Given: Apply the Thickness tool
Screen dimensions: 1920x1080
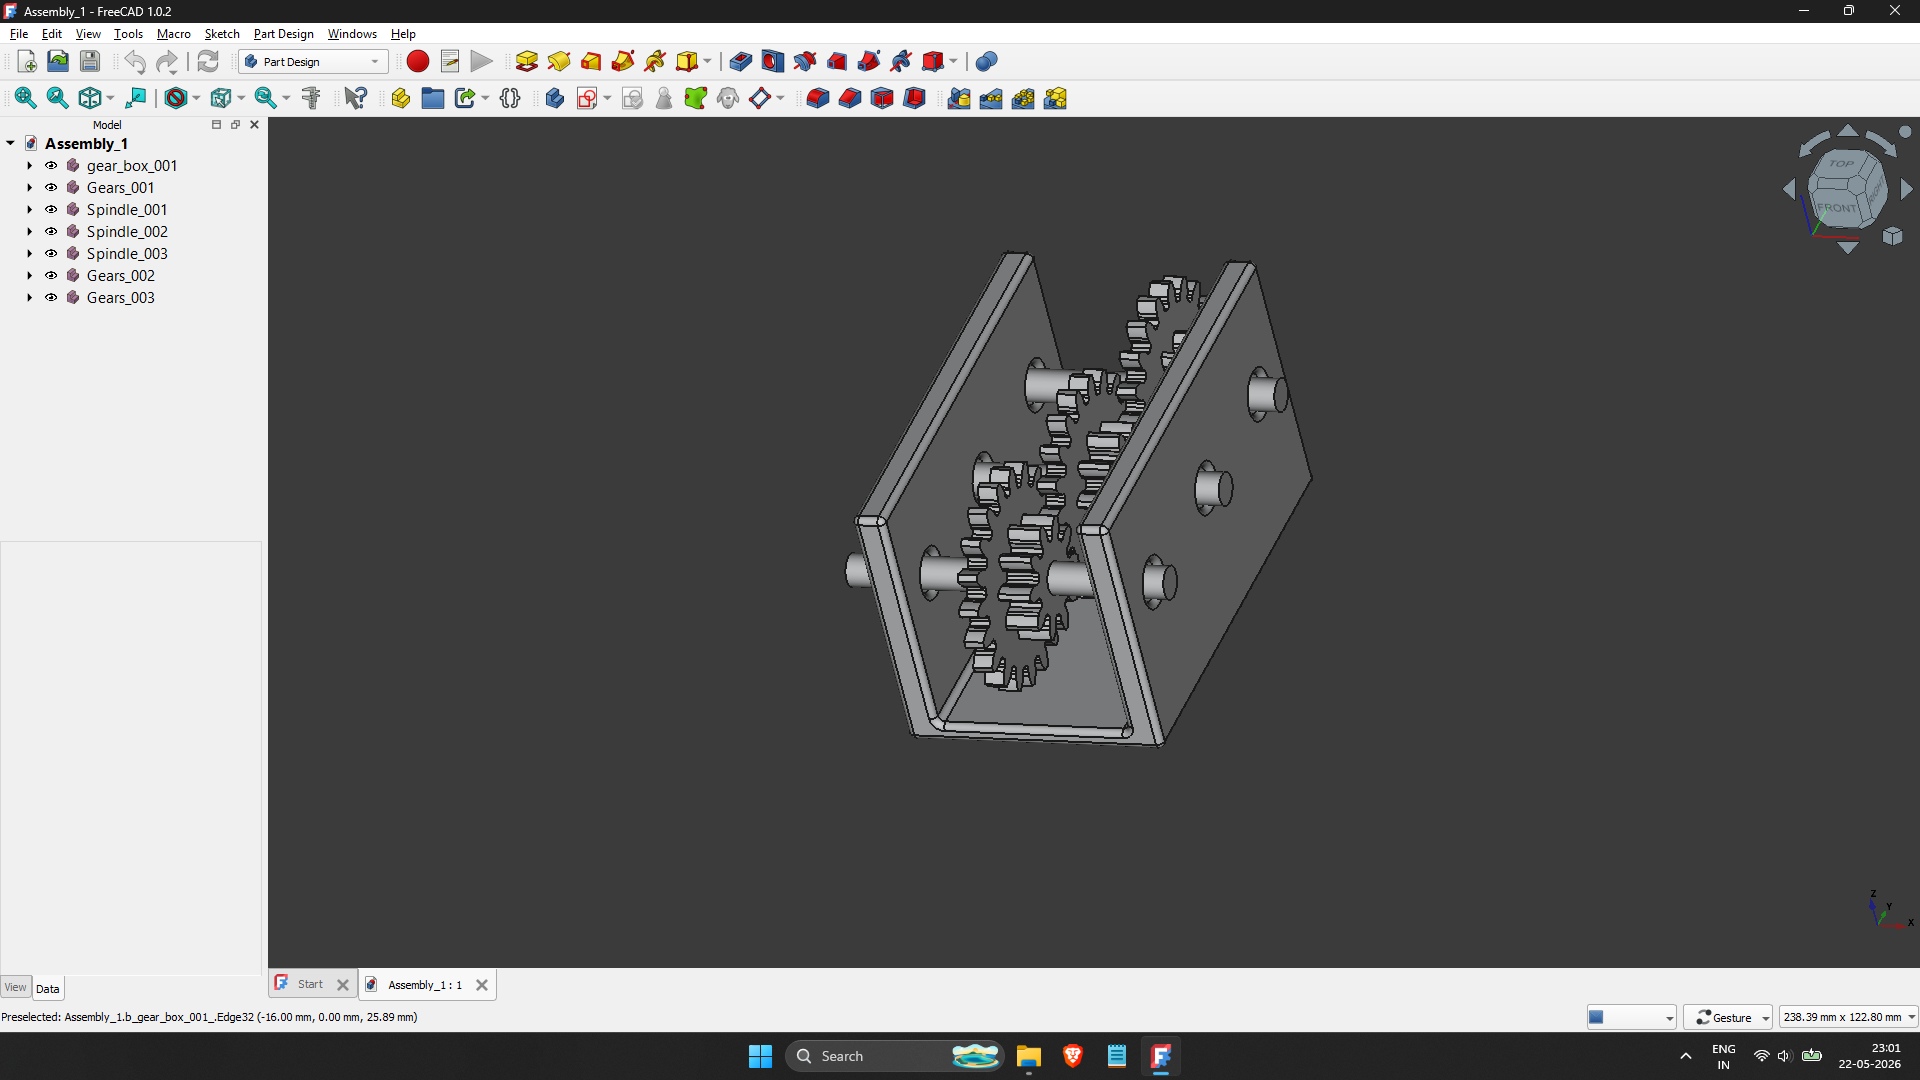Looking at the screenshot, I should click(914, 98).
